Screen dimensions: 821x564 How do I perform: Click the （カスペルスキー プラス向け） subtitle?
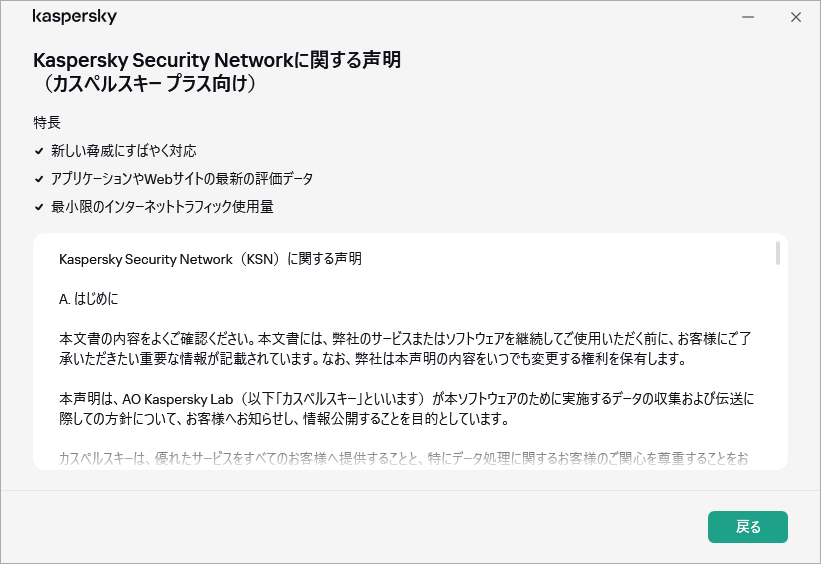coord(146,84)
